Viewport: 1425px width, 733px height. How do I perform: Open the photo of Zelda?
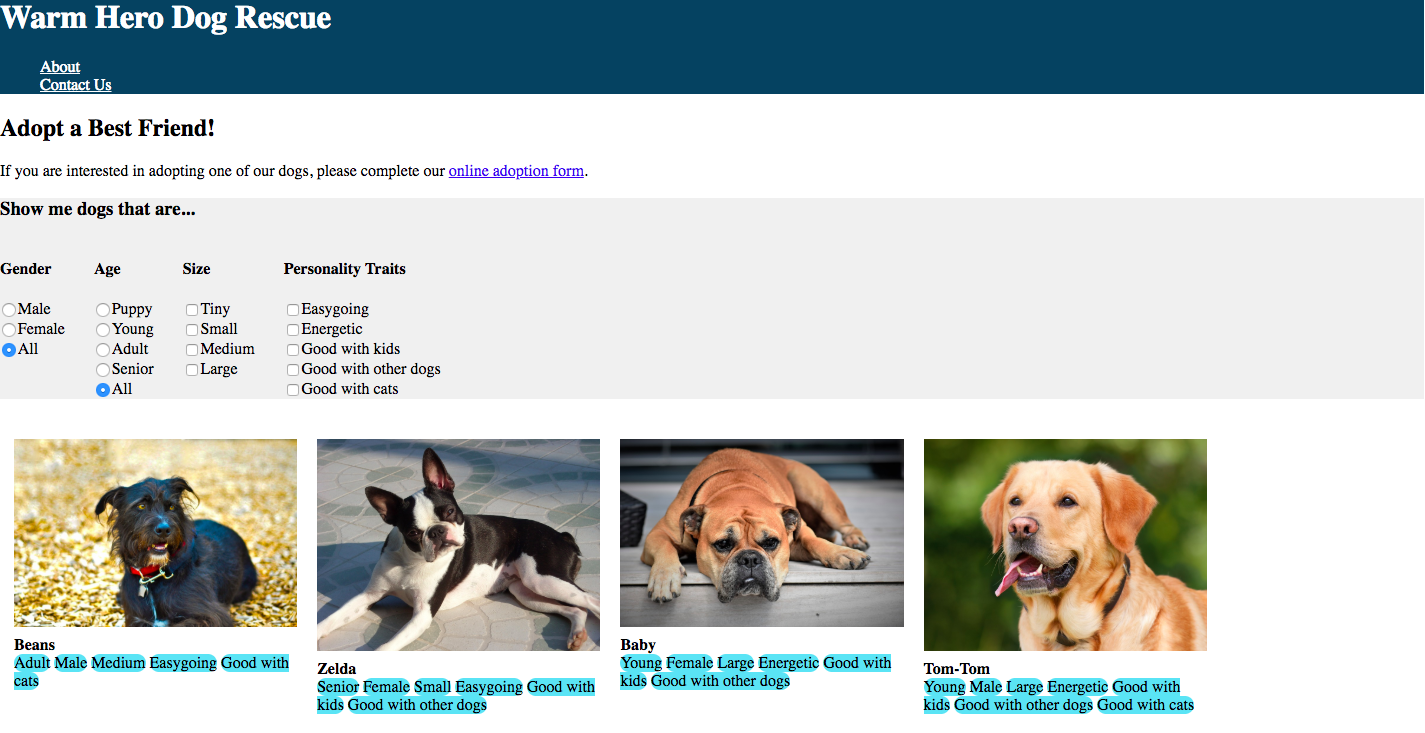[x=458, y=545]
